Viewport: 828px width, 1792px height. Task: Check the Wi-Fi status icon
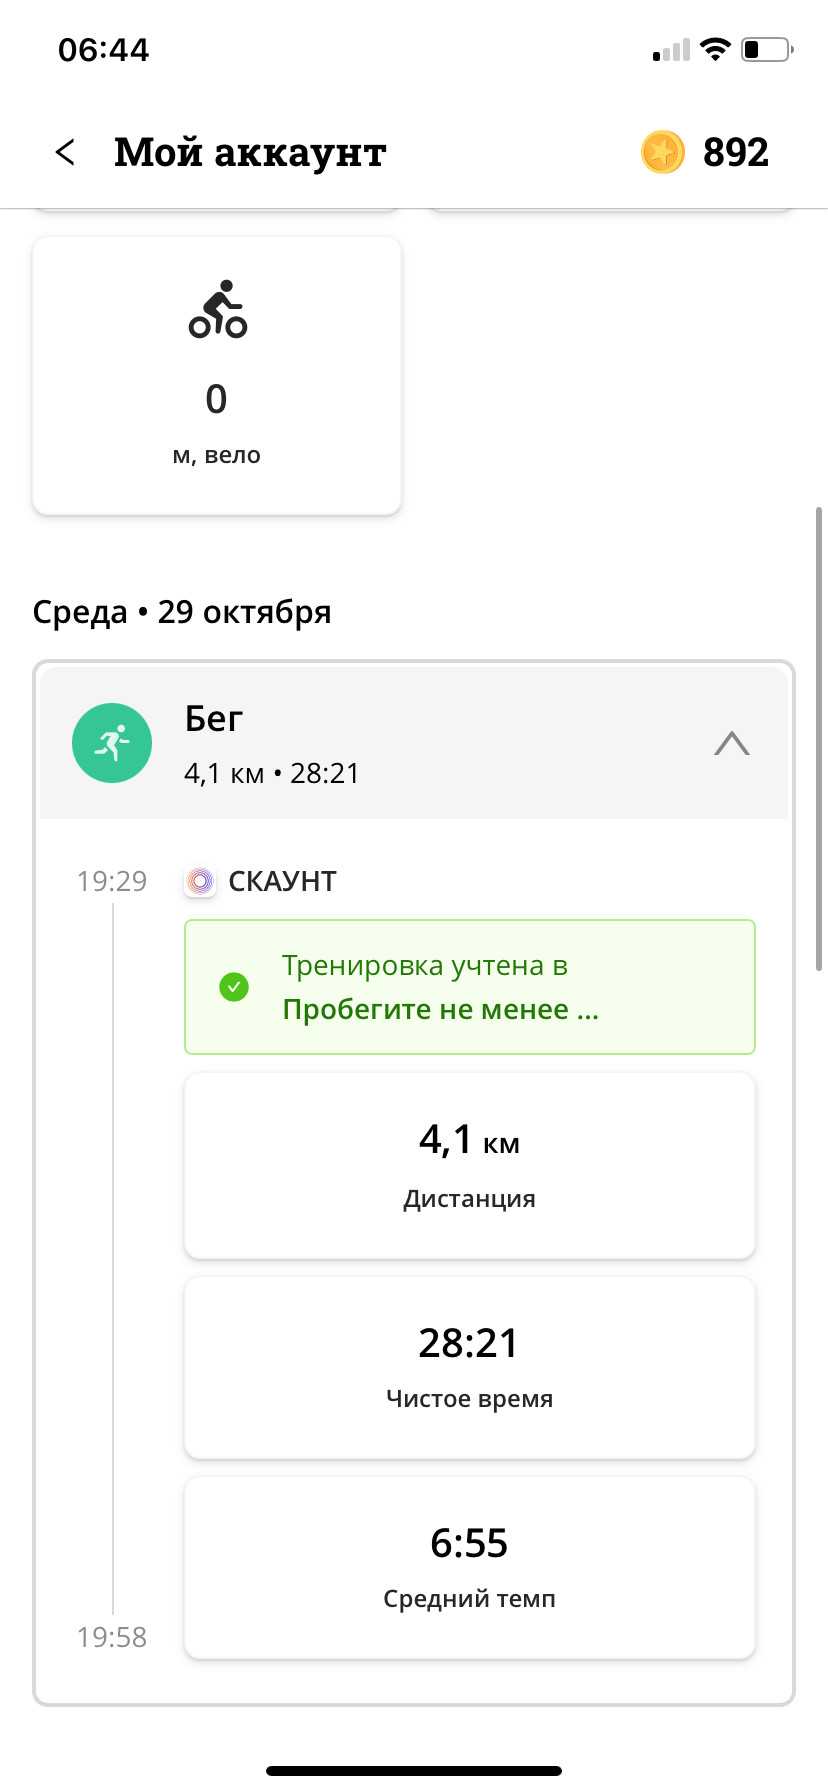[x=715, y=49]
